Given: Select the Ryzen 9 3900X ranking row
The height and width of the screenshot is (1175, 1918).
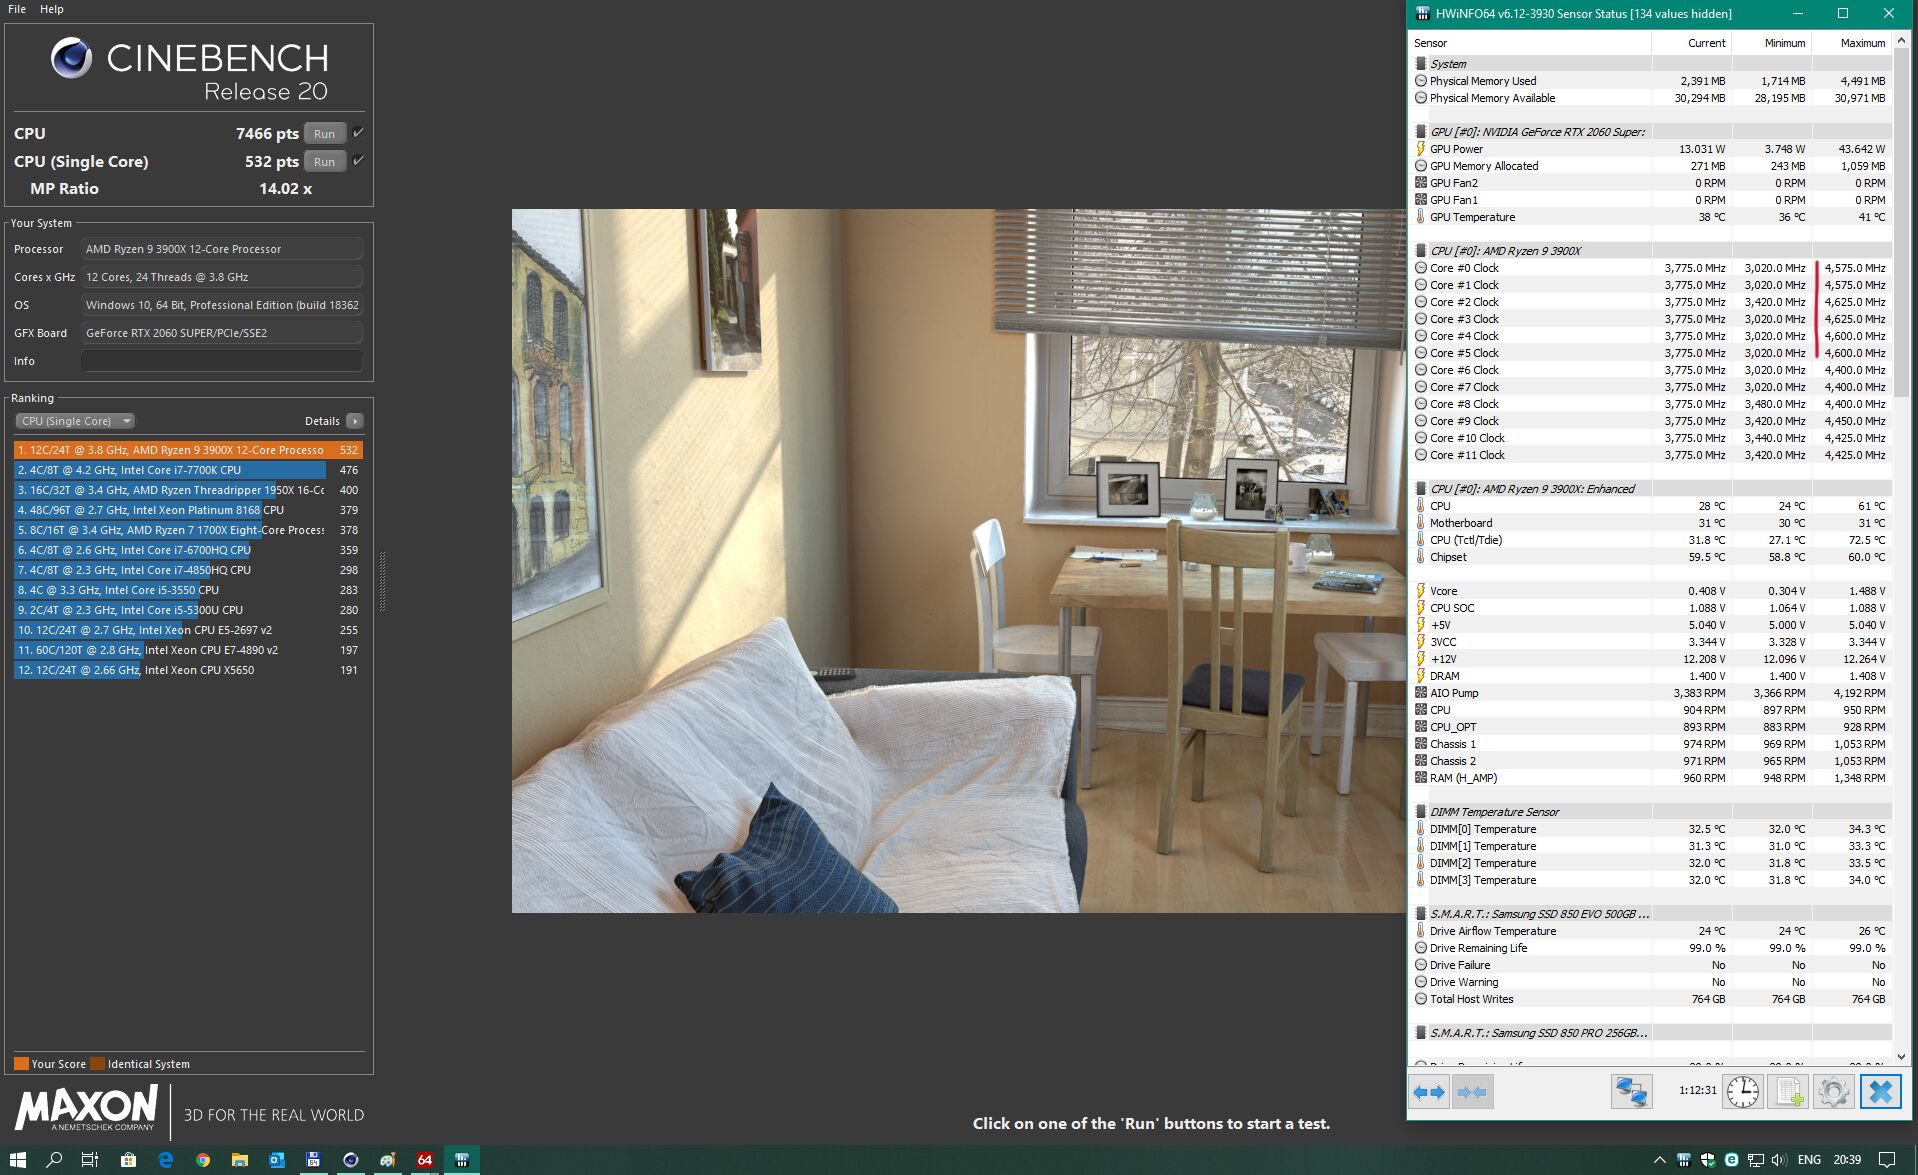Looking at the screenshot, I should (x=188, y=450).
